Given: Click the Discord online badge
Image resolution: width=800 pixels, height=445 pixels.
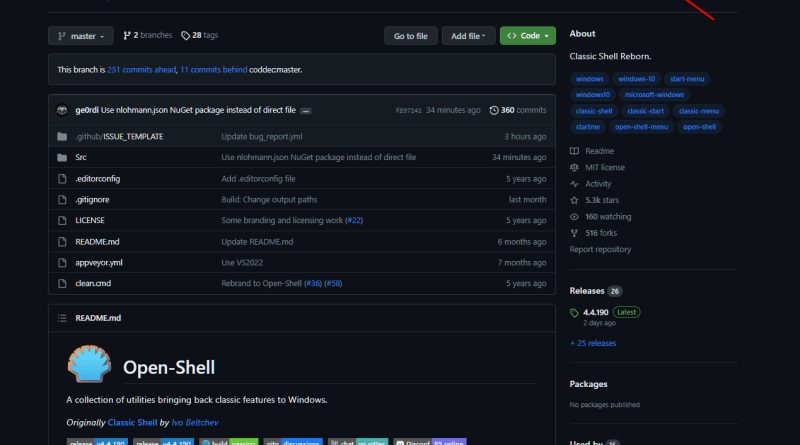Looking at the screenshot, I should coord(430,442).
